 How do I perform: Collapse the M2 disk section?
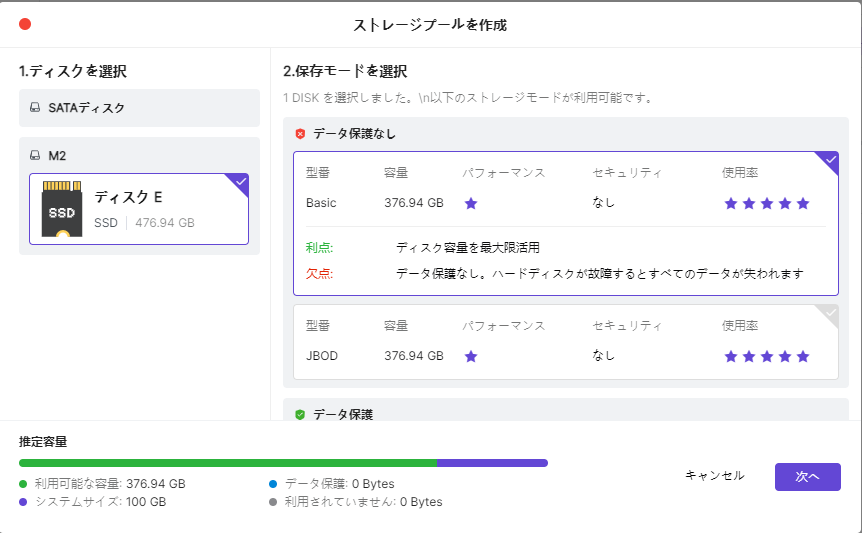[x=139, y=156]
